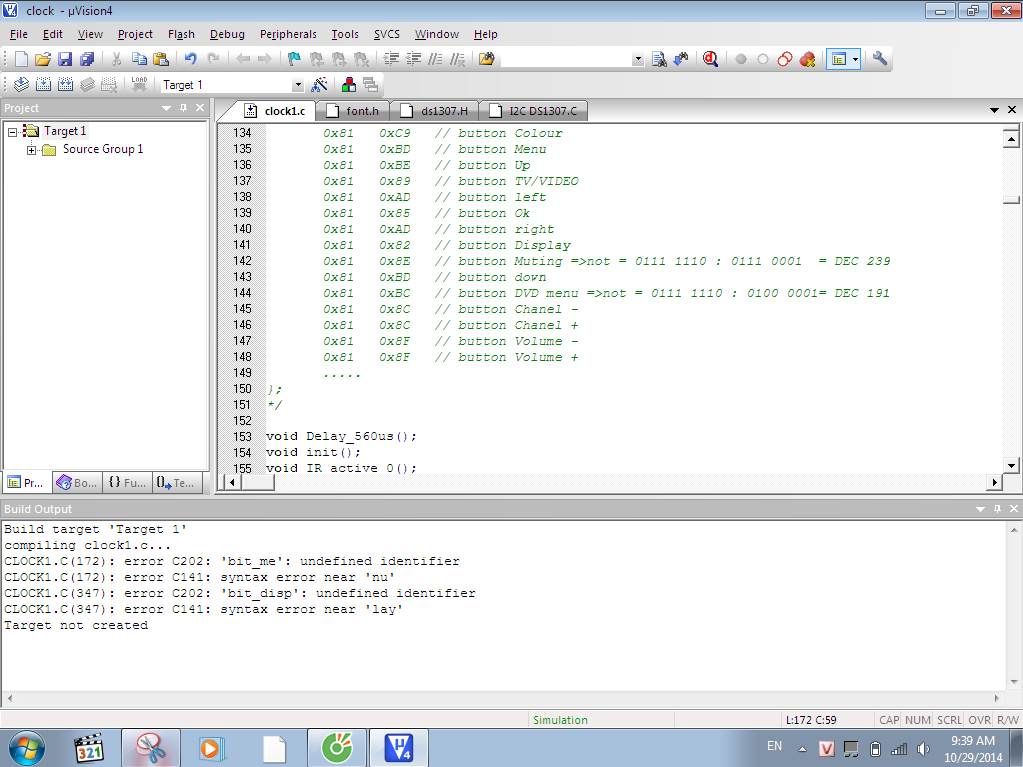This screenshot has height=767, width=1023.
Task: Open the Windows Start menu
Action: coord(27,748)
